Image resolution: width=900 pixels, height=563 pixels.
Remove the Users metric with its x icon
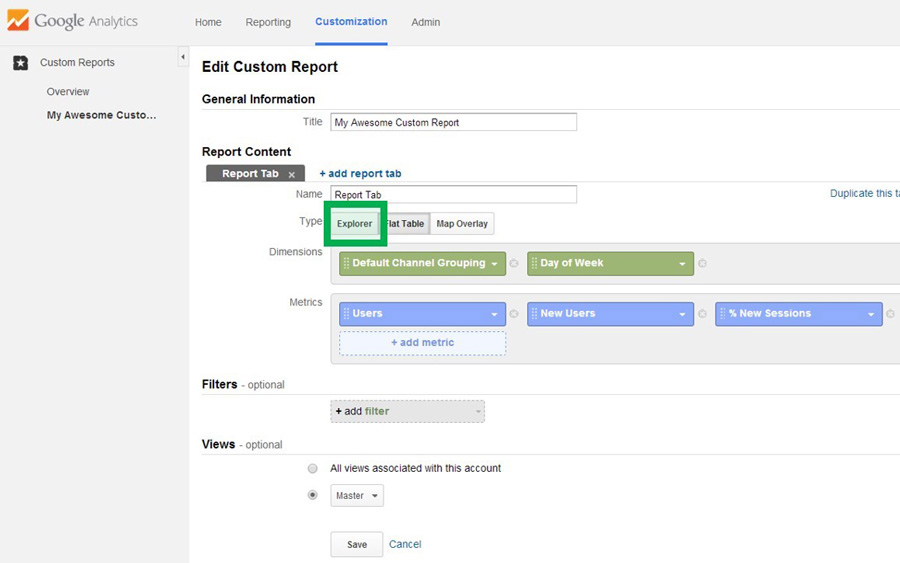(514, 314)
